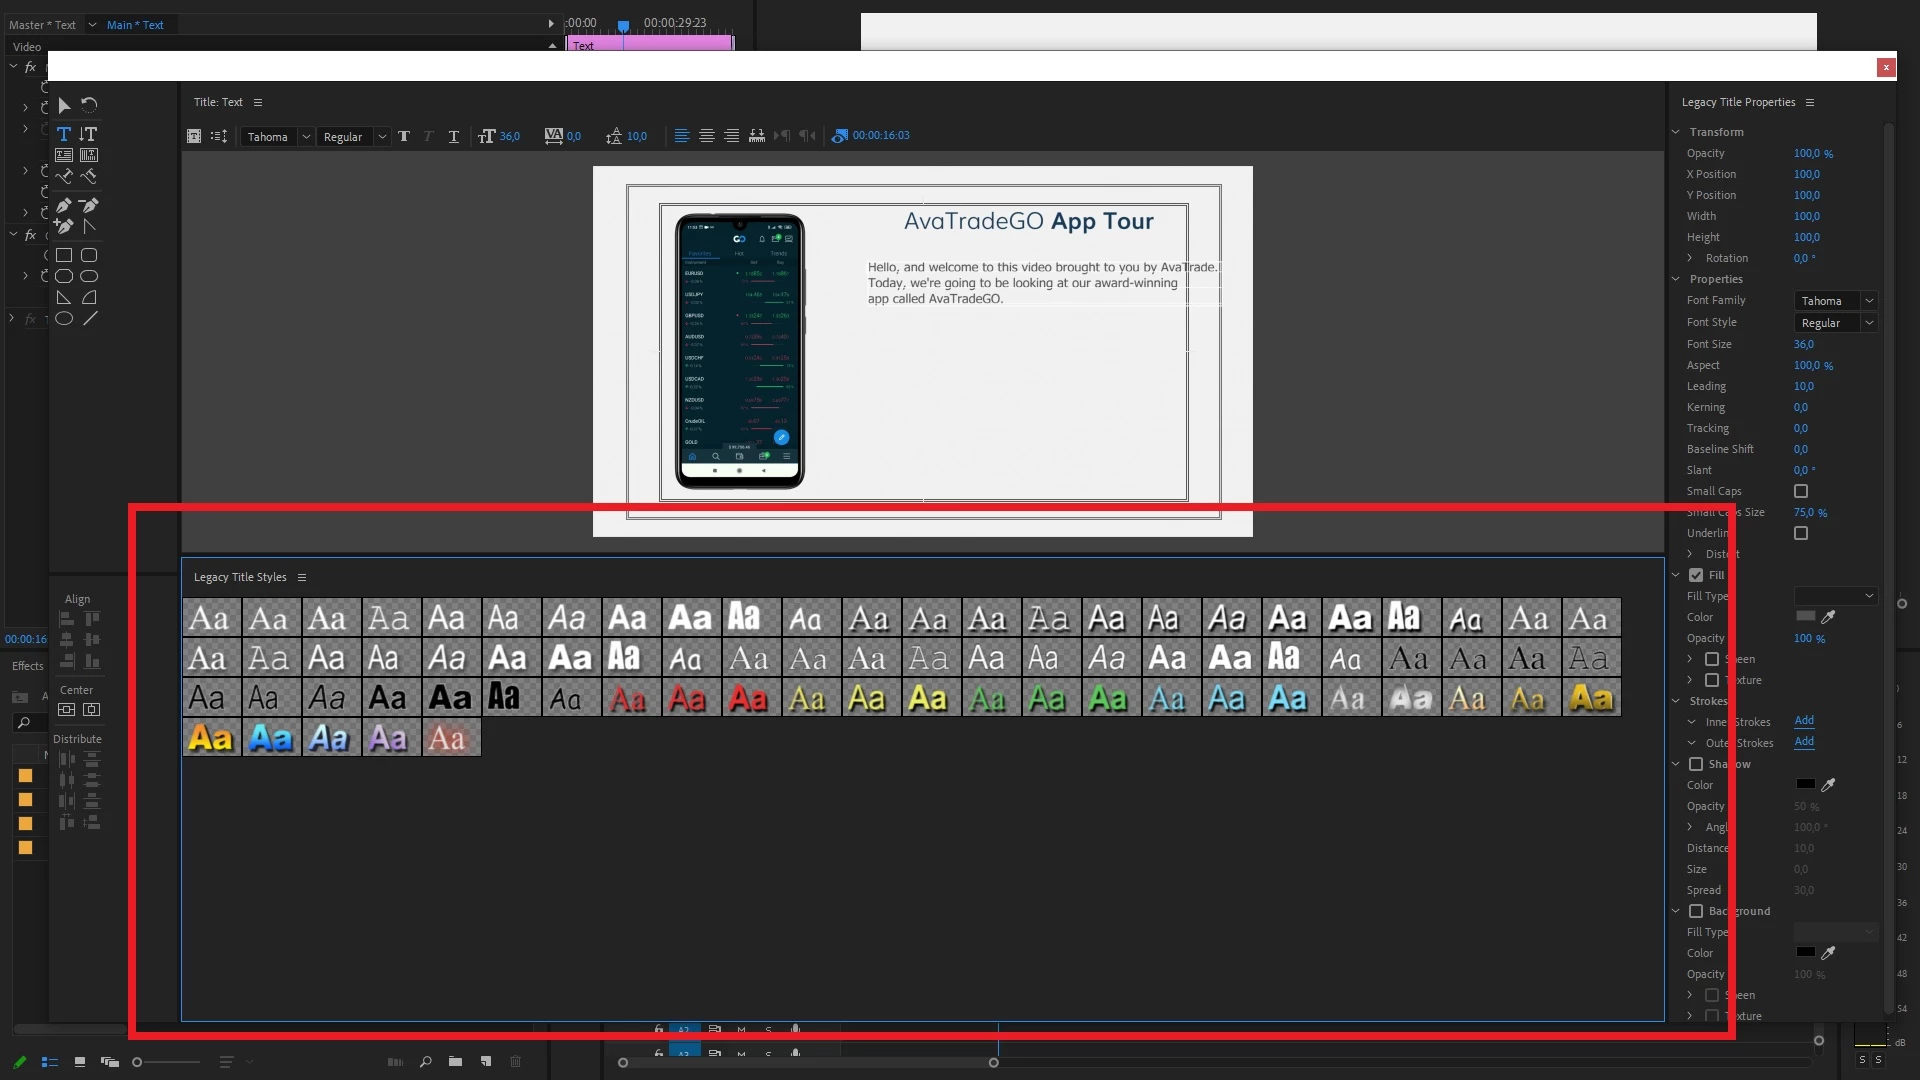Center align the title text
The image size is (1920, 1080).
(x=707, y=136)
